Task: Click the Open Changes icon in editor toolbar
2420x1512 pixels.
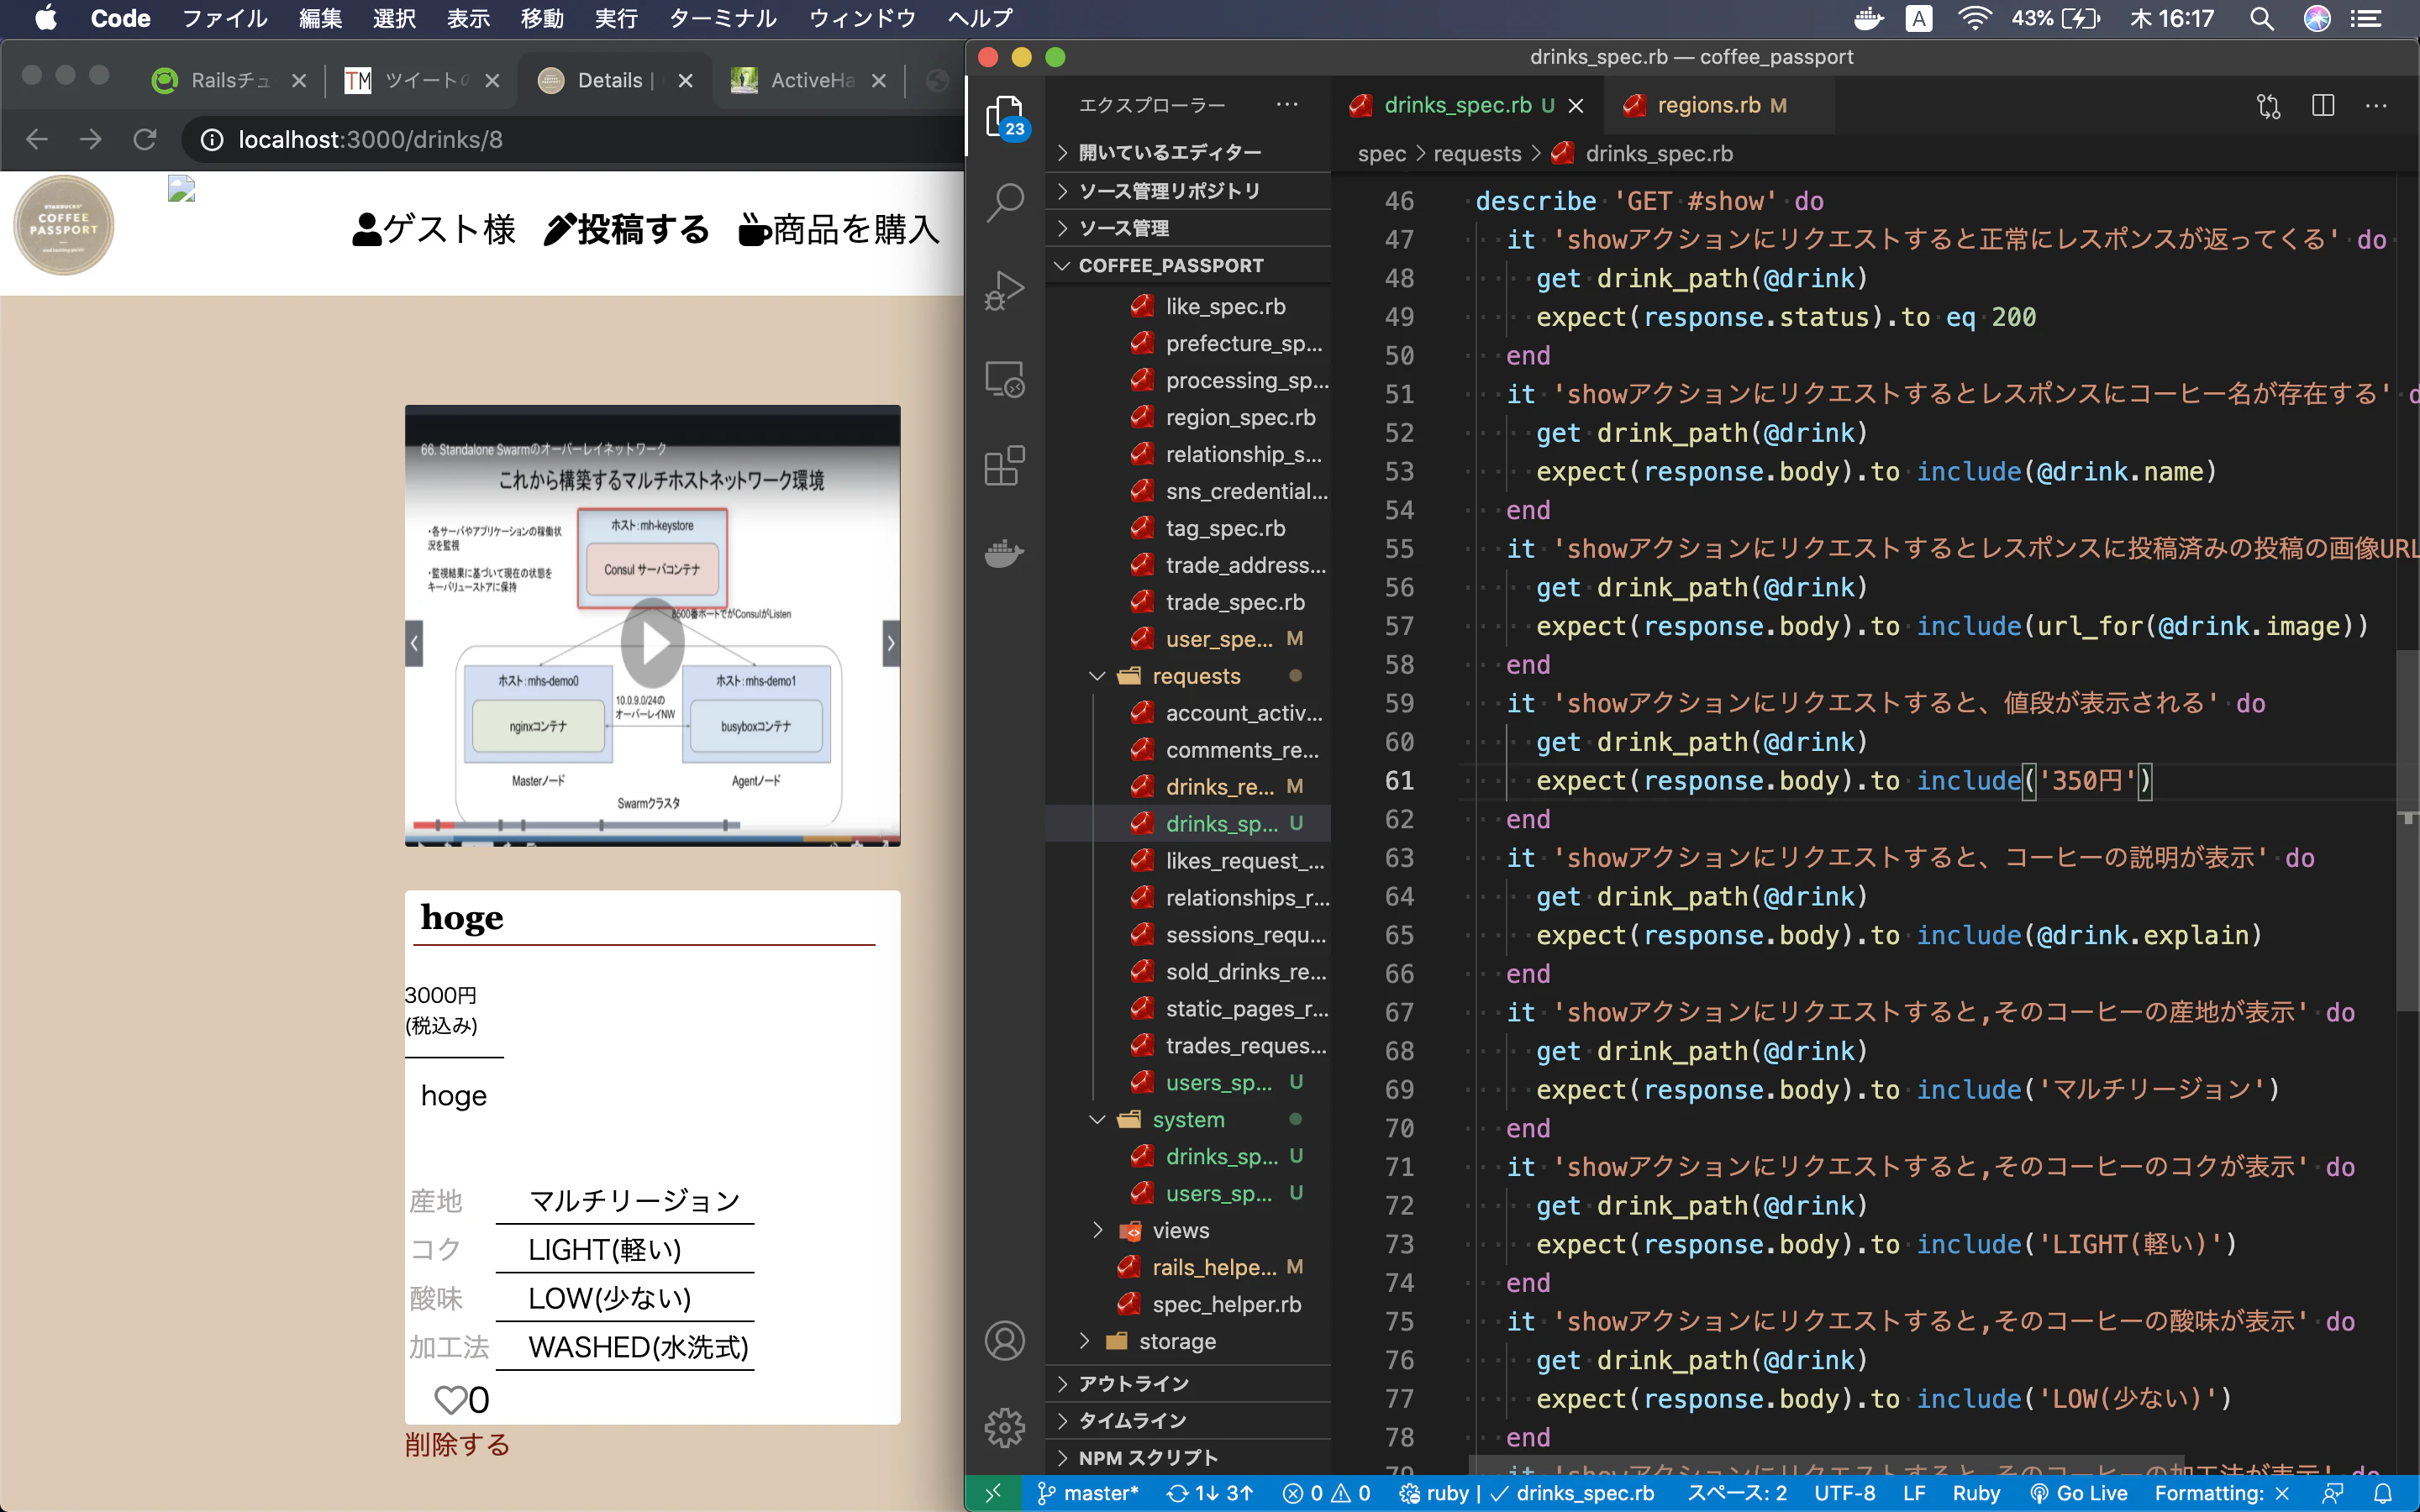Action: 2268,106
